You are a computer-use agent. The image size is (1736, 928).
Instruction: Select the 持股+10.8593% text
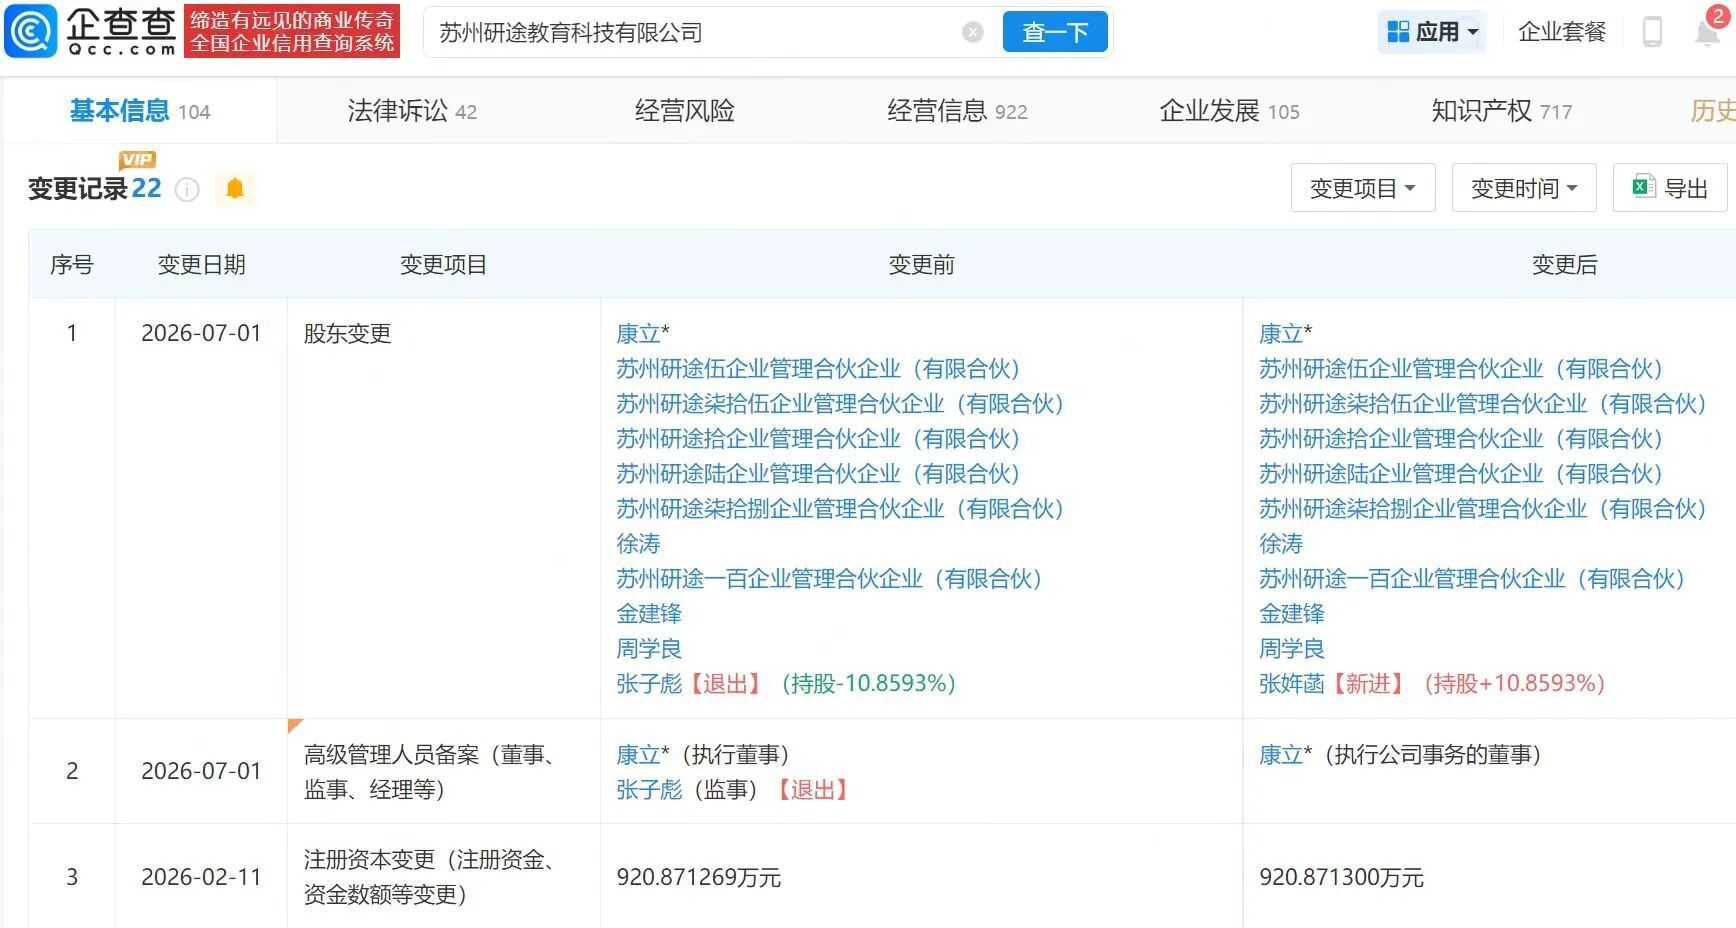pos(1514,683)
